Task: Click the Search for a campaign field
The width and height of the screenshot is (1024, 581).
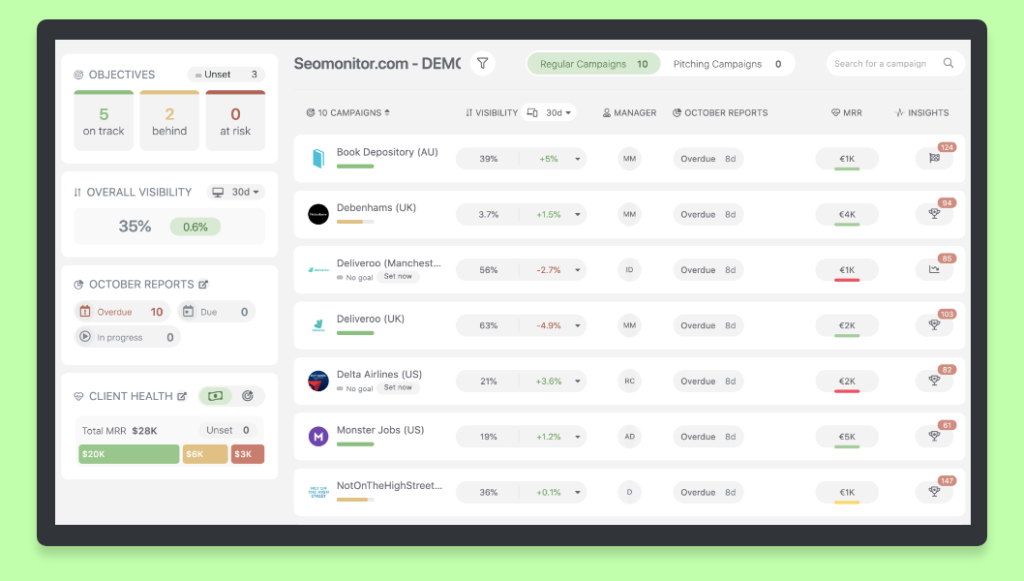Action: [884, 64]
